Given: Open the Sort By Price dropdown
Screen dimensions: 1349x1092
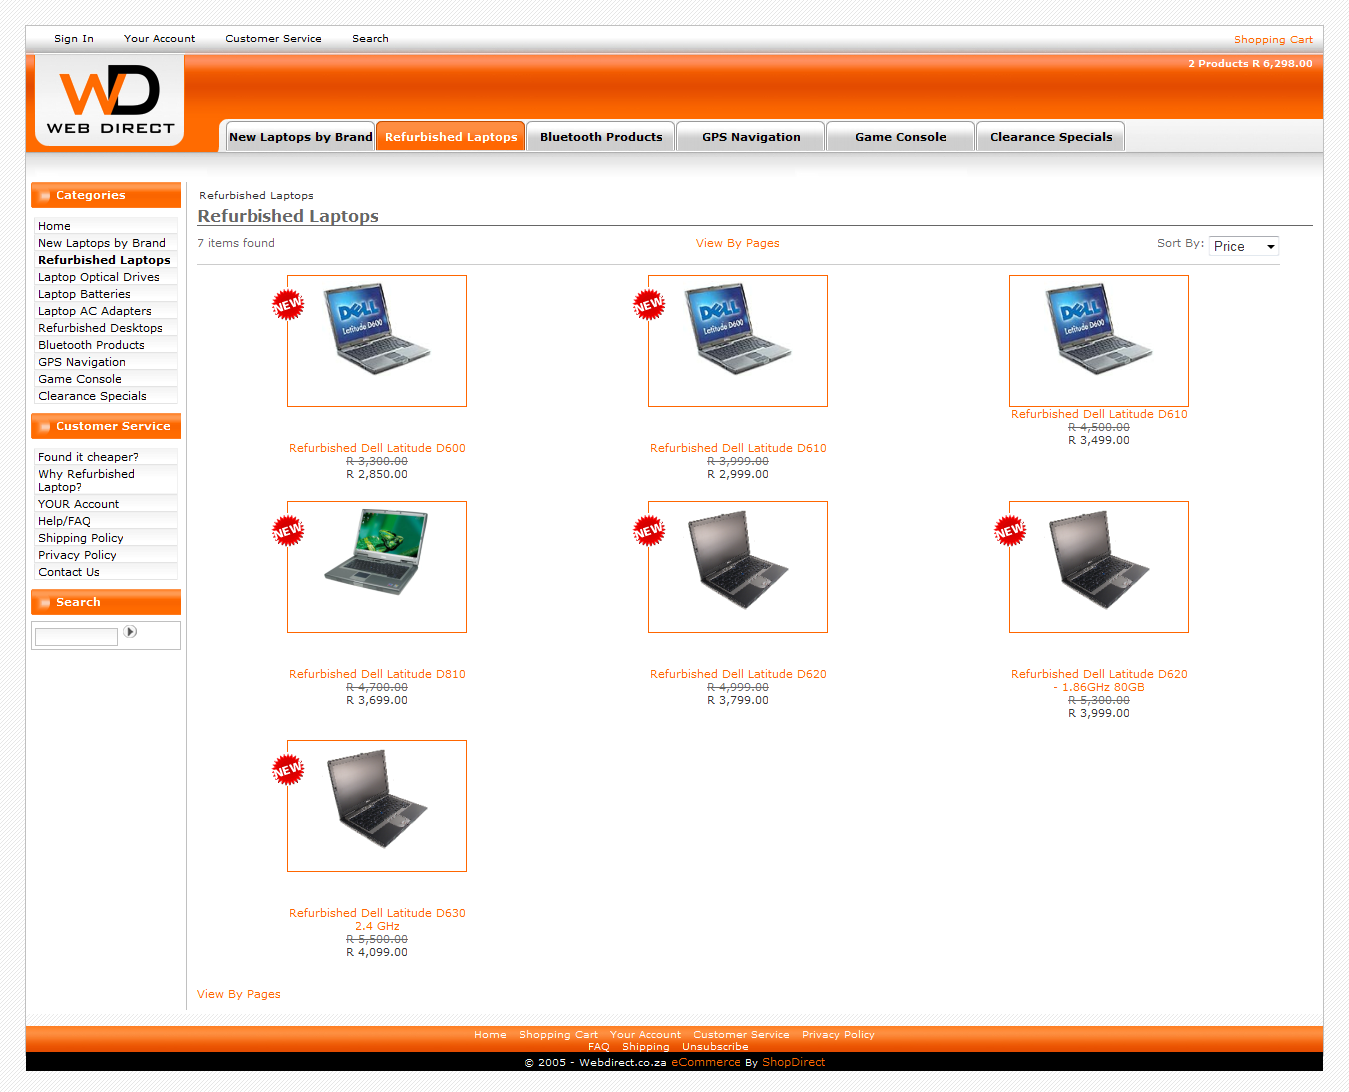Looking at the screenshot, I should point(1243,246).
